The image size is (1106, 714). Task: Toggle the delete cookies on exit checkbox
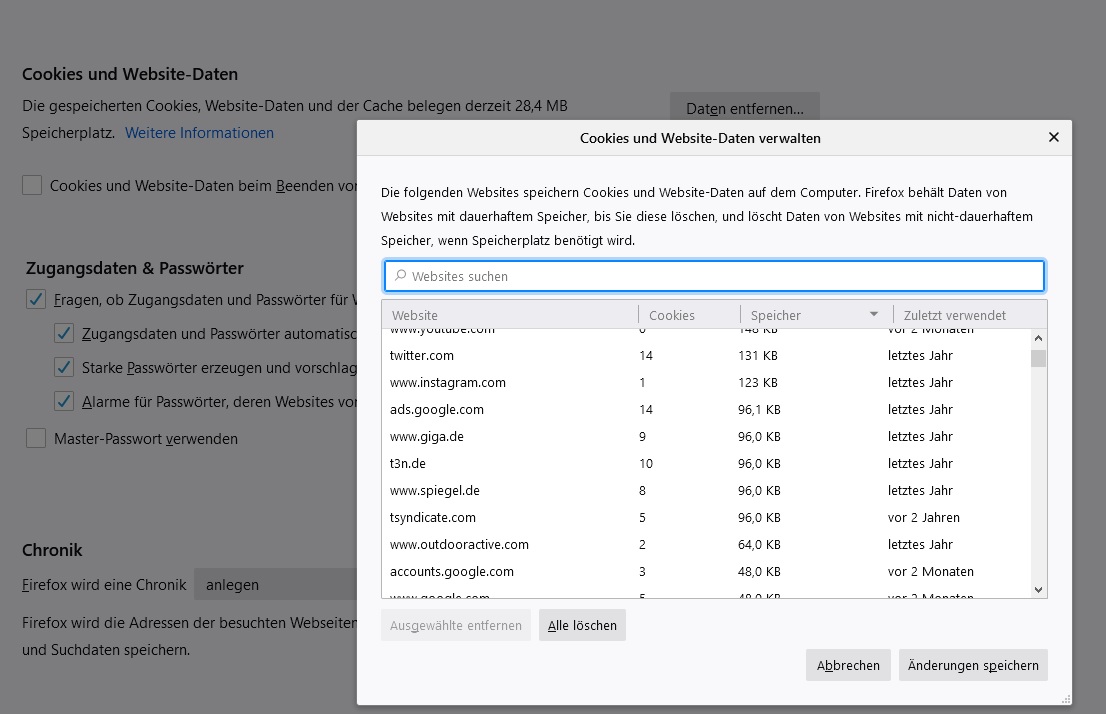(33, 185)
